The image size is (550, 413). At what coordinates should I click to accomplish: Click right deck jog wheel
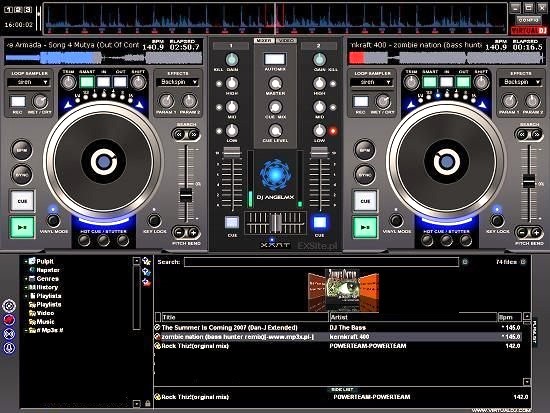click(x=446, y=162)
